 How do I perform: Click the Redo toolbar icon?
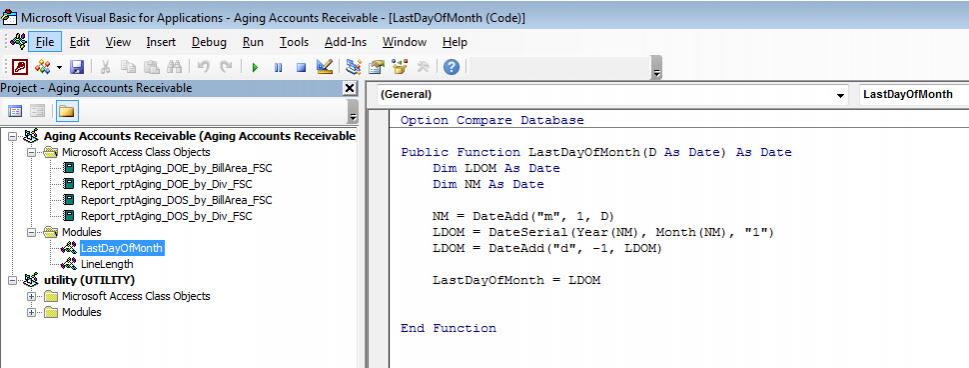[x=226, y=67]
